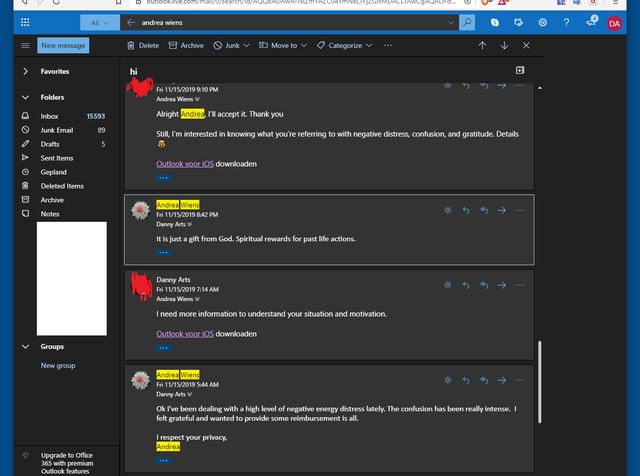
Task: Open Settings gear in header
Action: (542, 22)
